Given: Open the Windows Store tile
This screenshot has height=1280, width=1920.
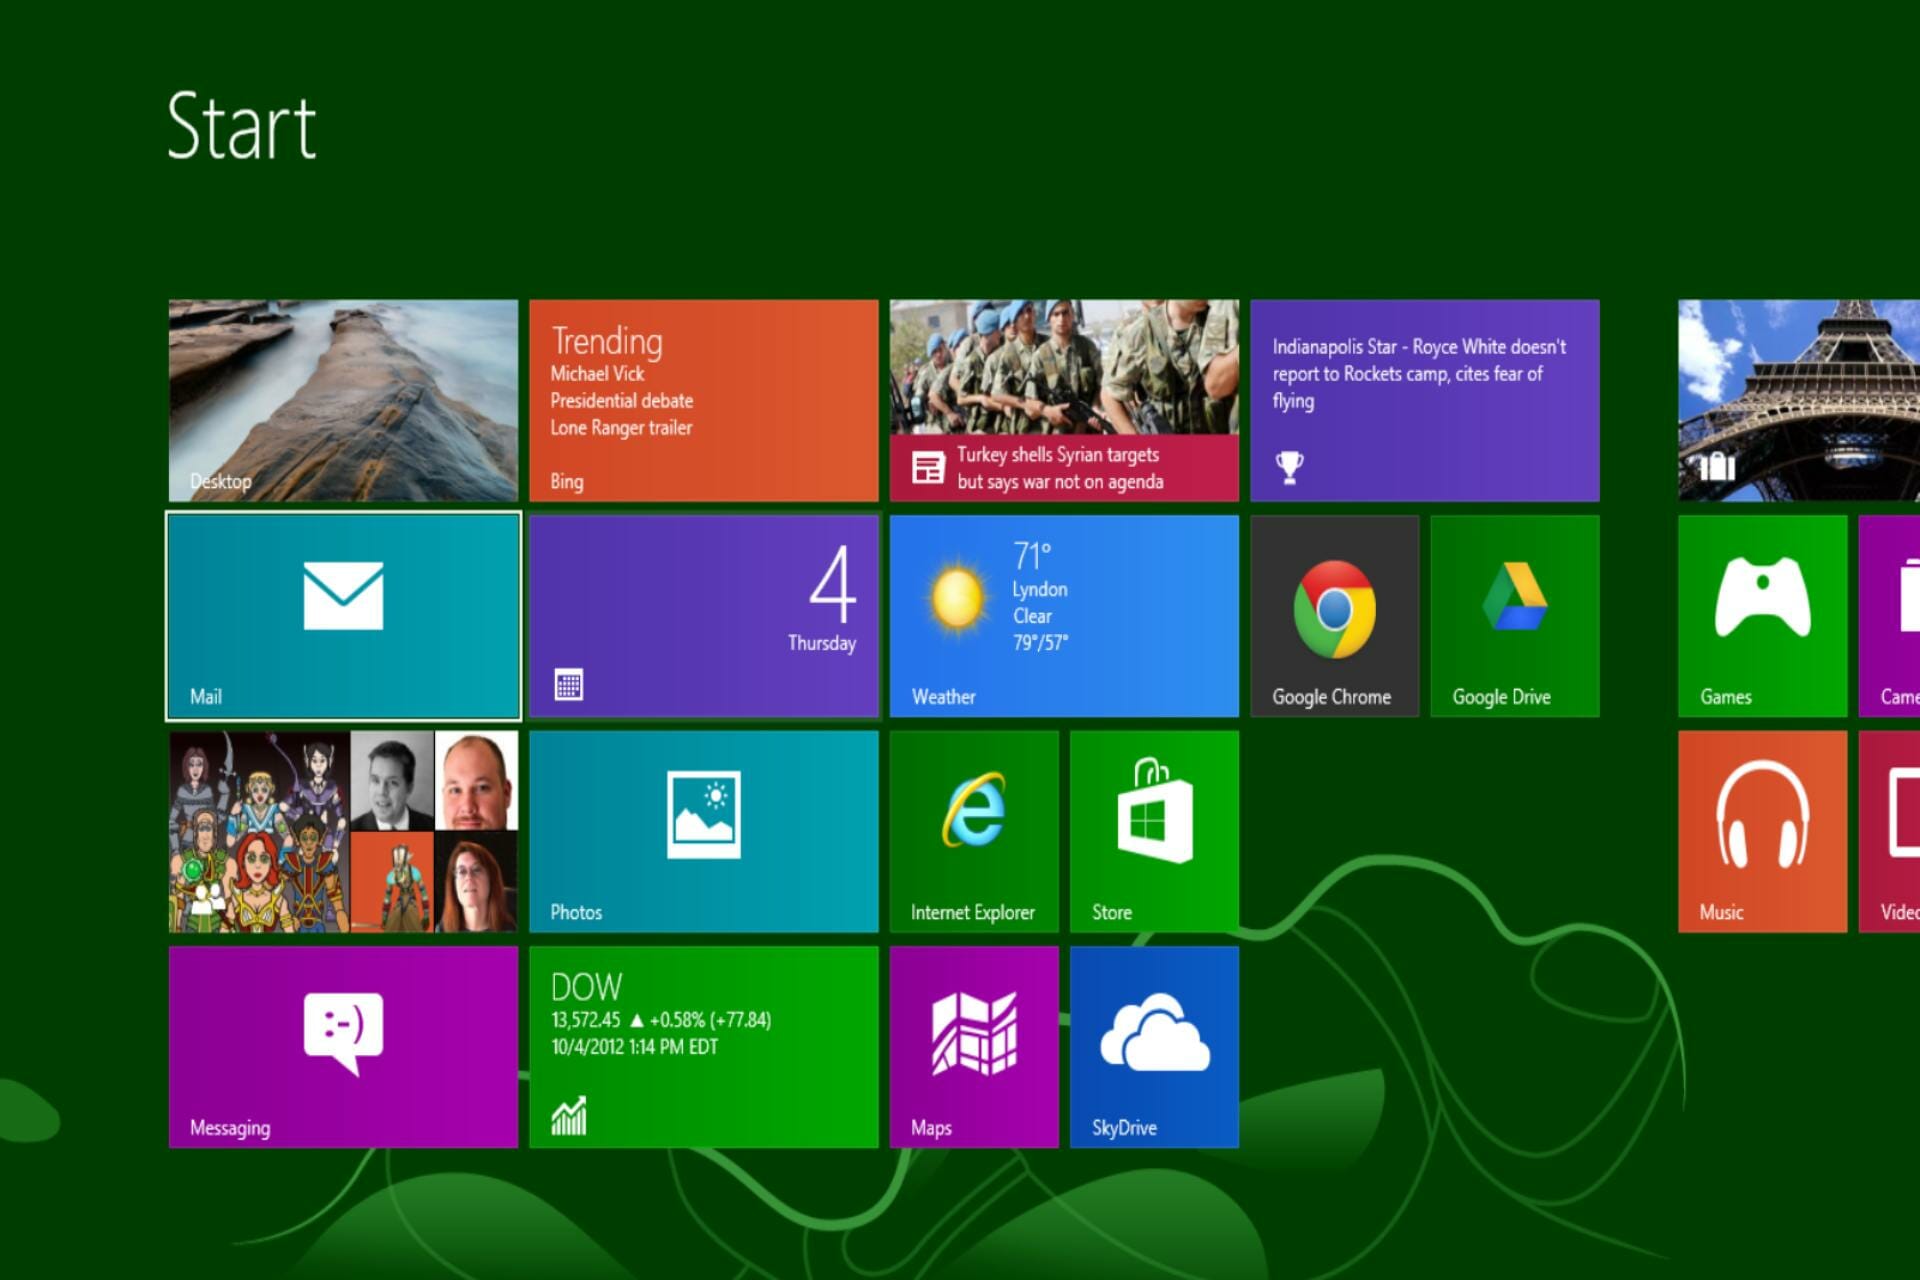Looking at the screenshot, I should coord(1154,831).
